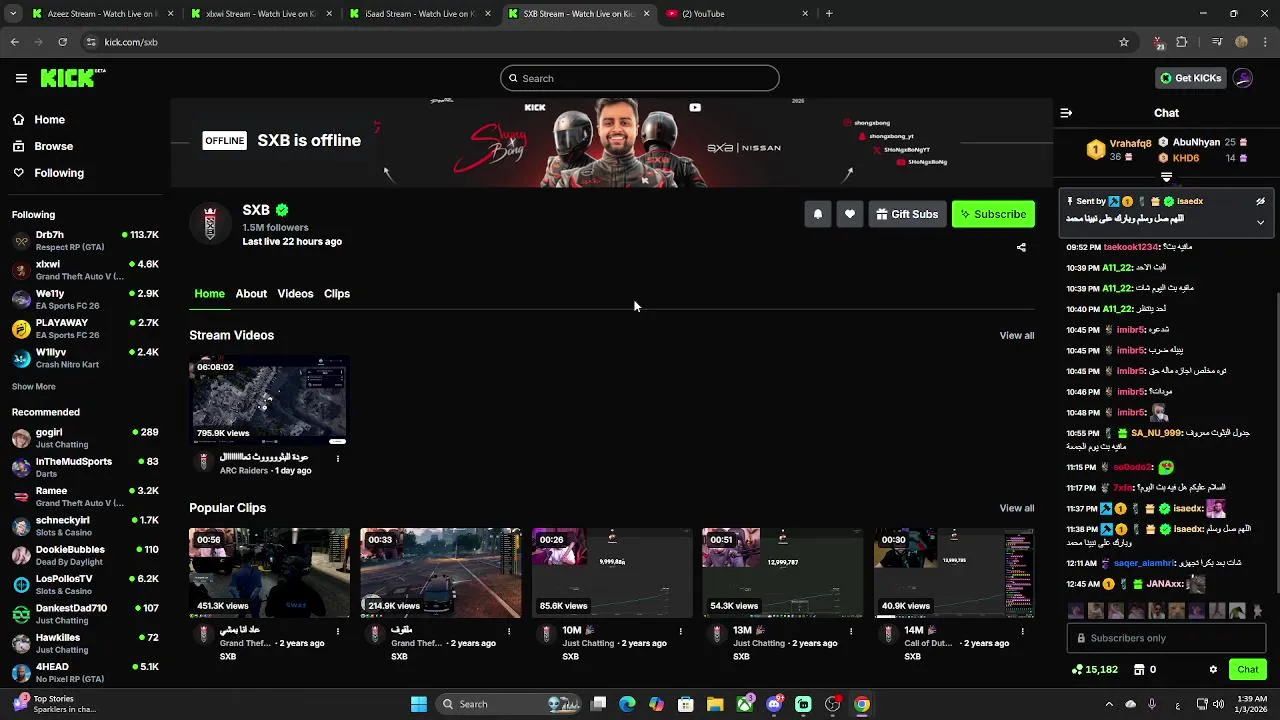Open File Explorer from the taskbar

tap(715, 704)
